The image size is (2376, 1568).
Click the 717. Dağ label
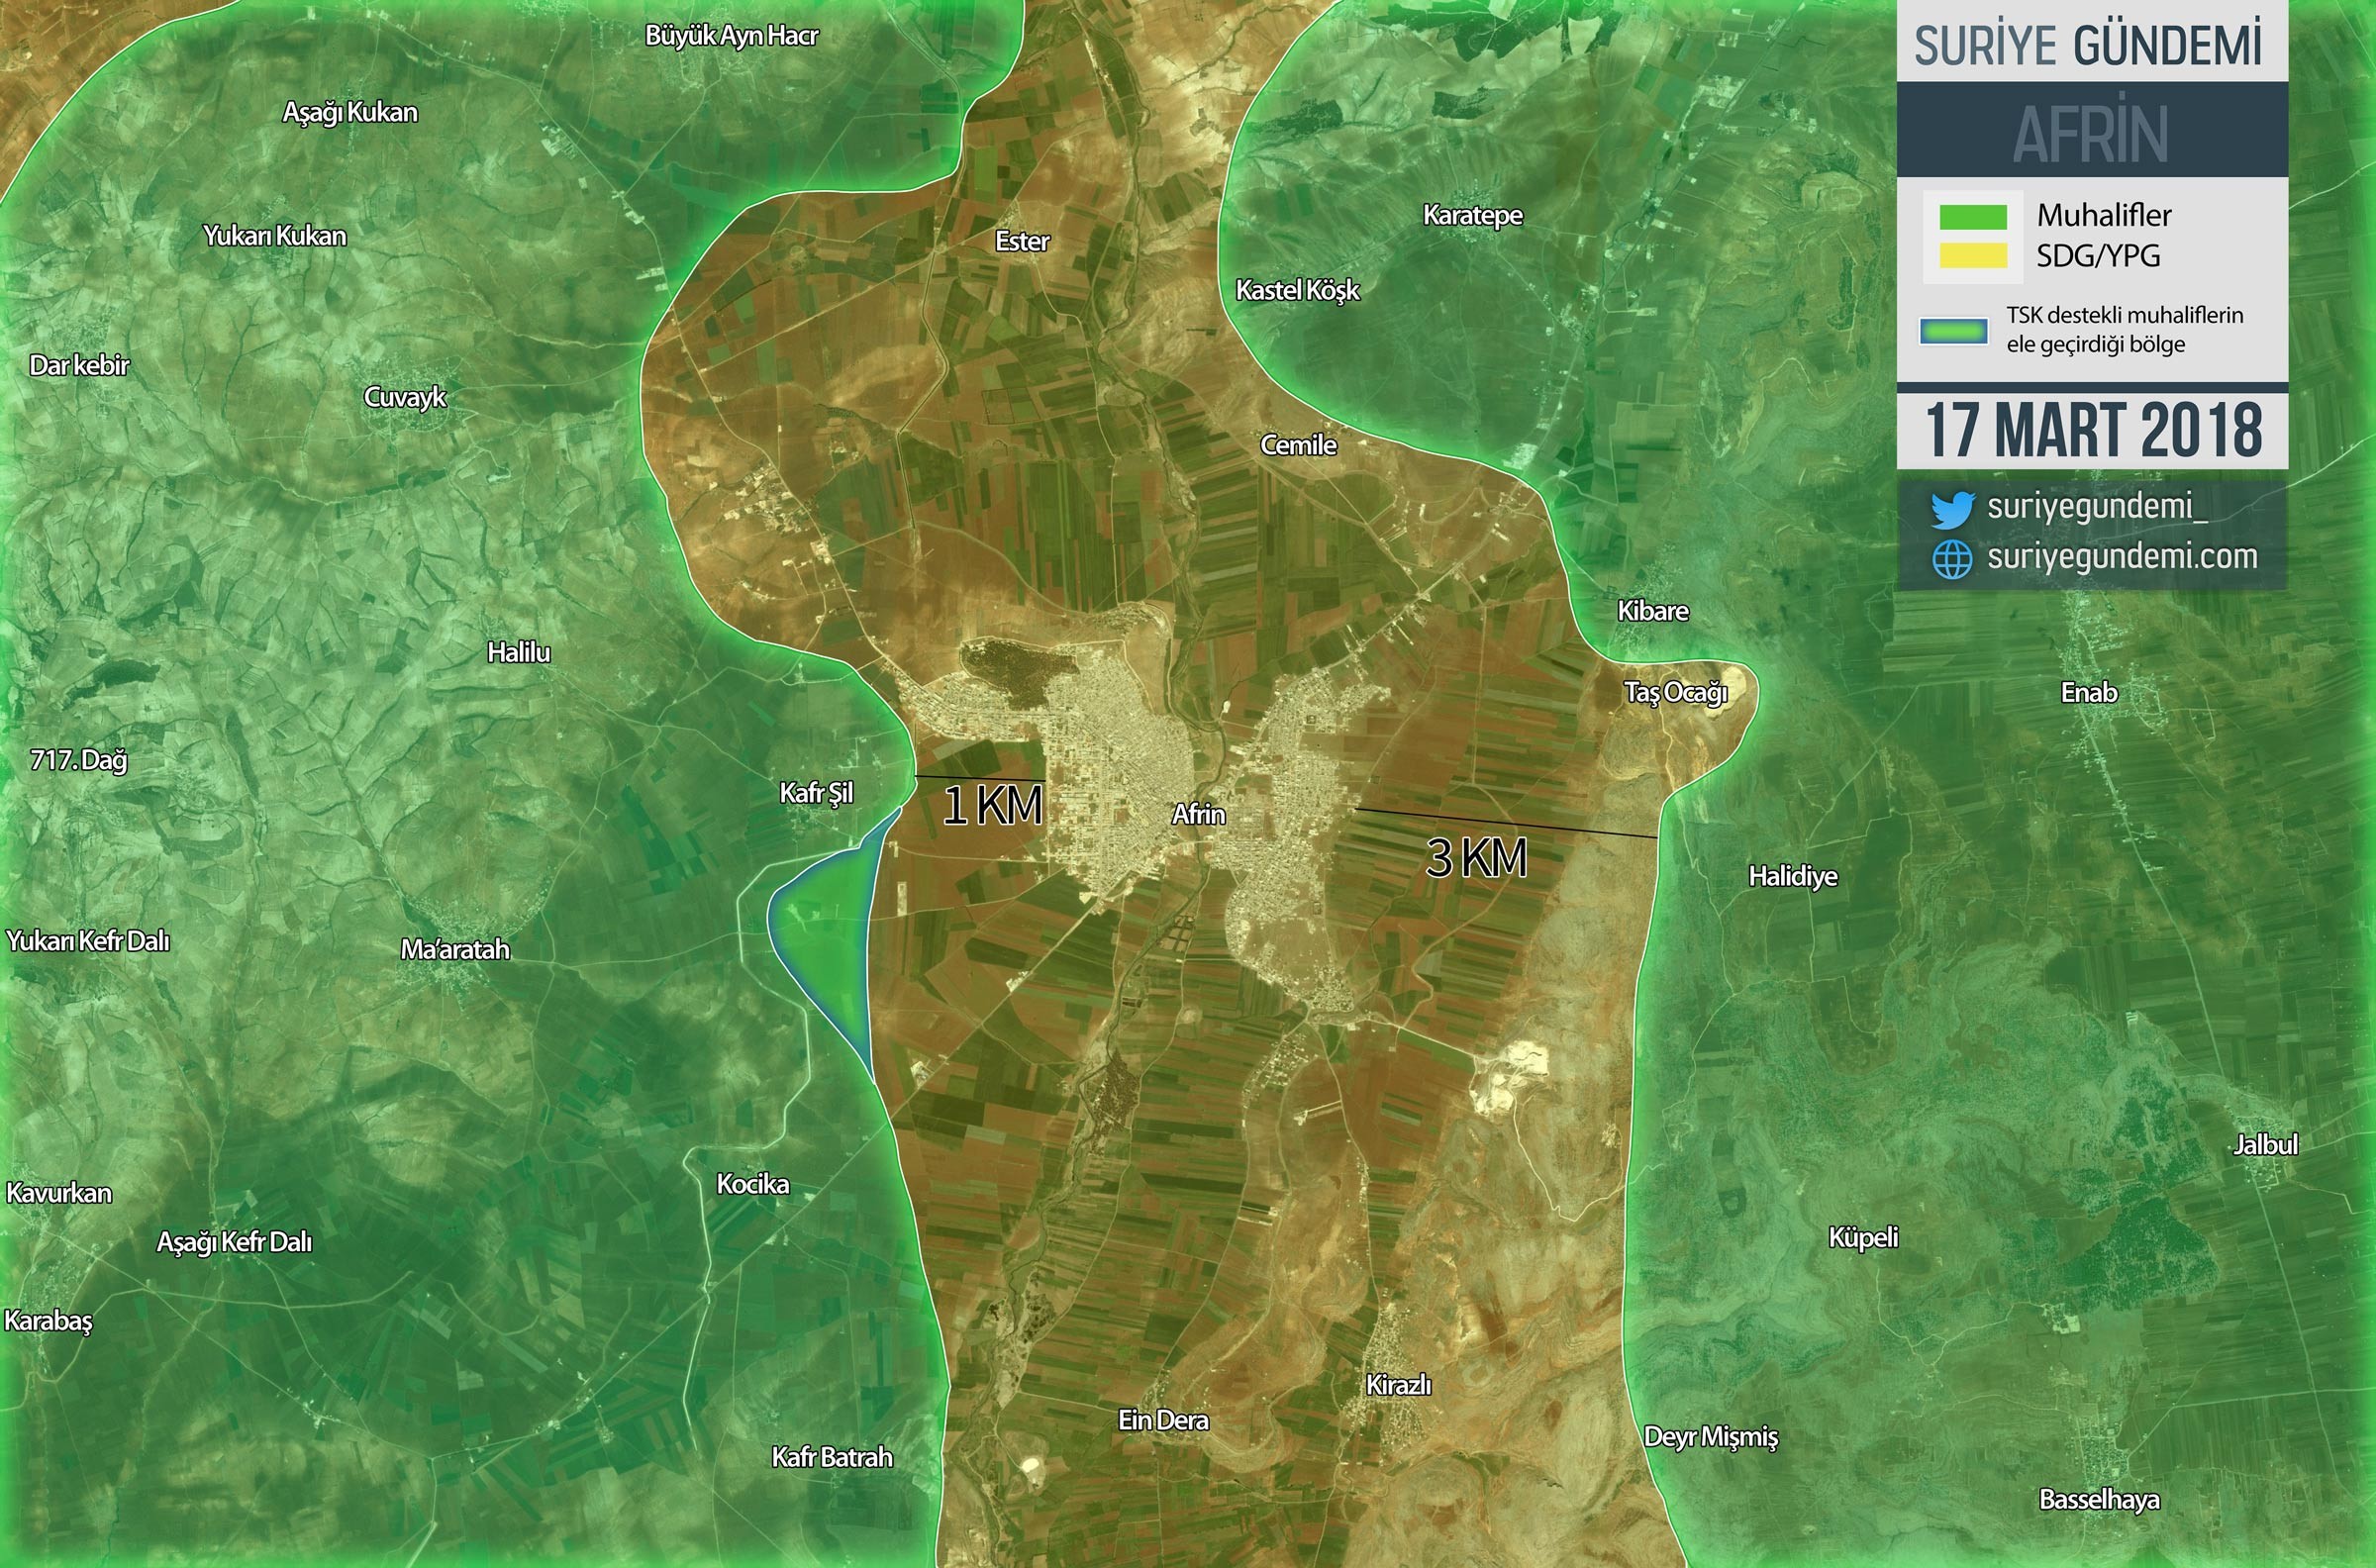(x=79, y=761)
